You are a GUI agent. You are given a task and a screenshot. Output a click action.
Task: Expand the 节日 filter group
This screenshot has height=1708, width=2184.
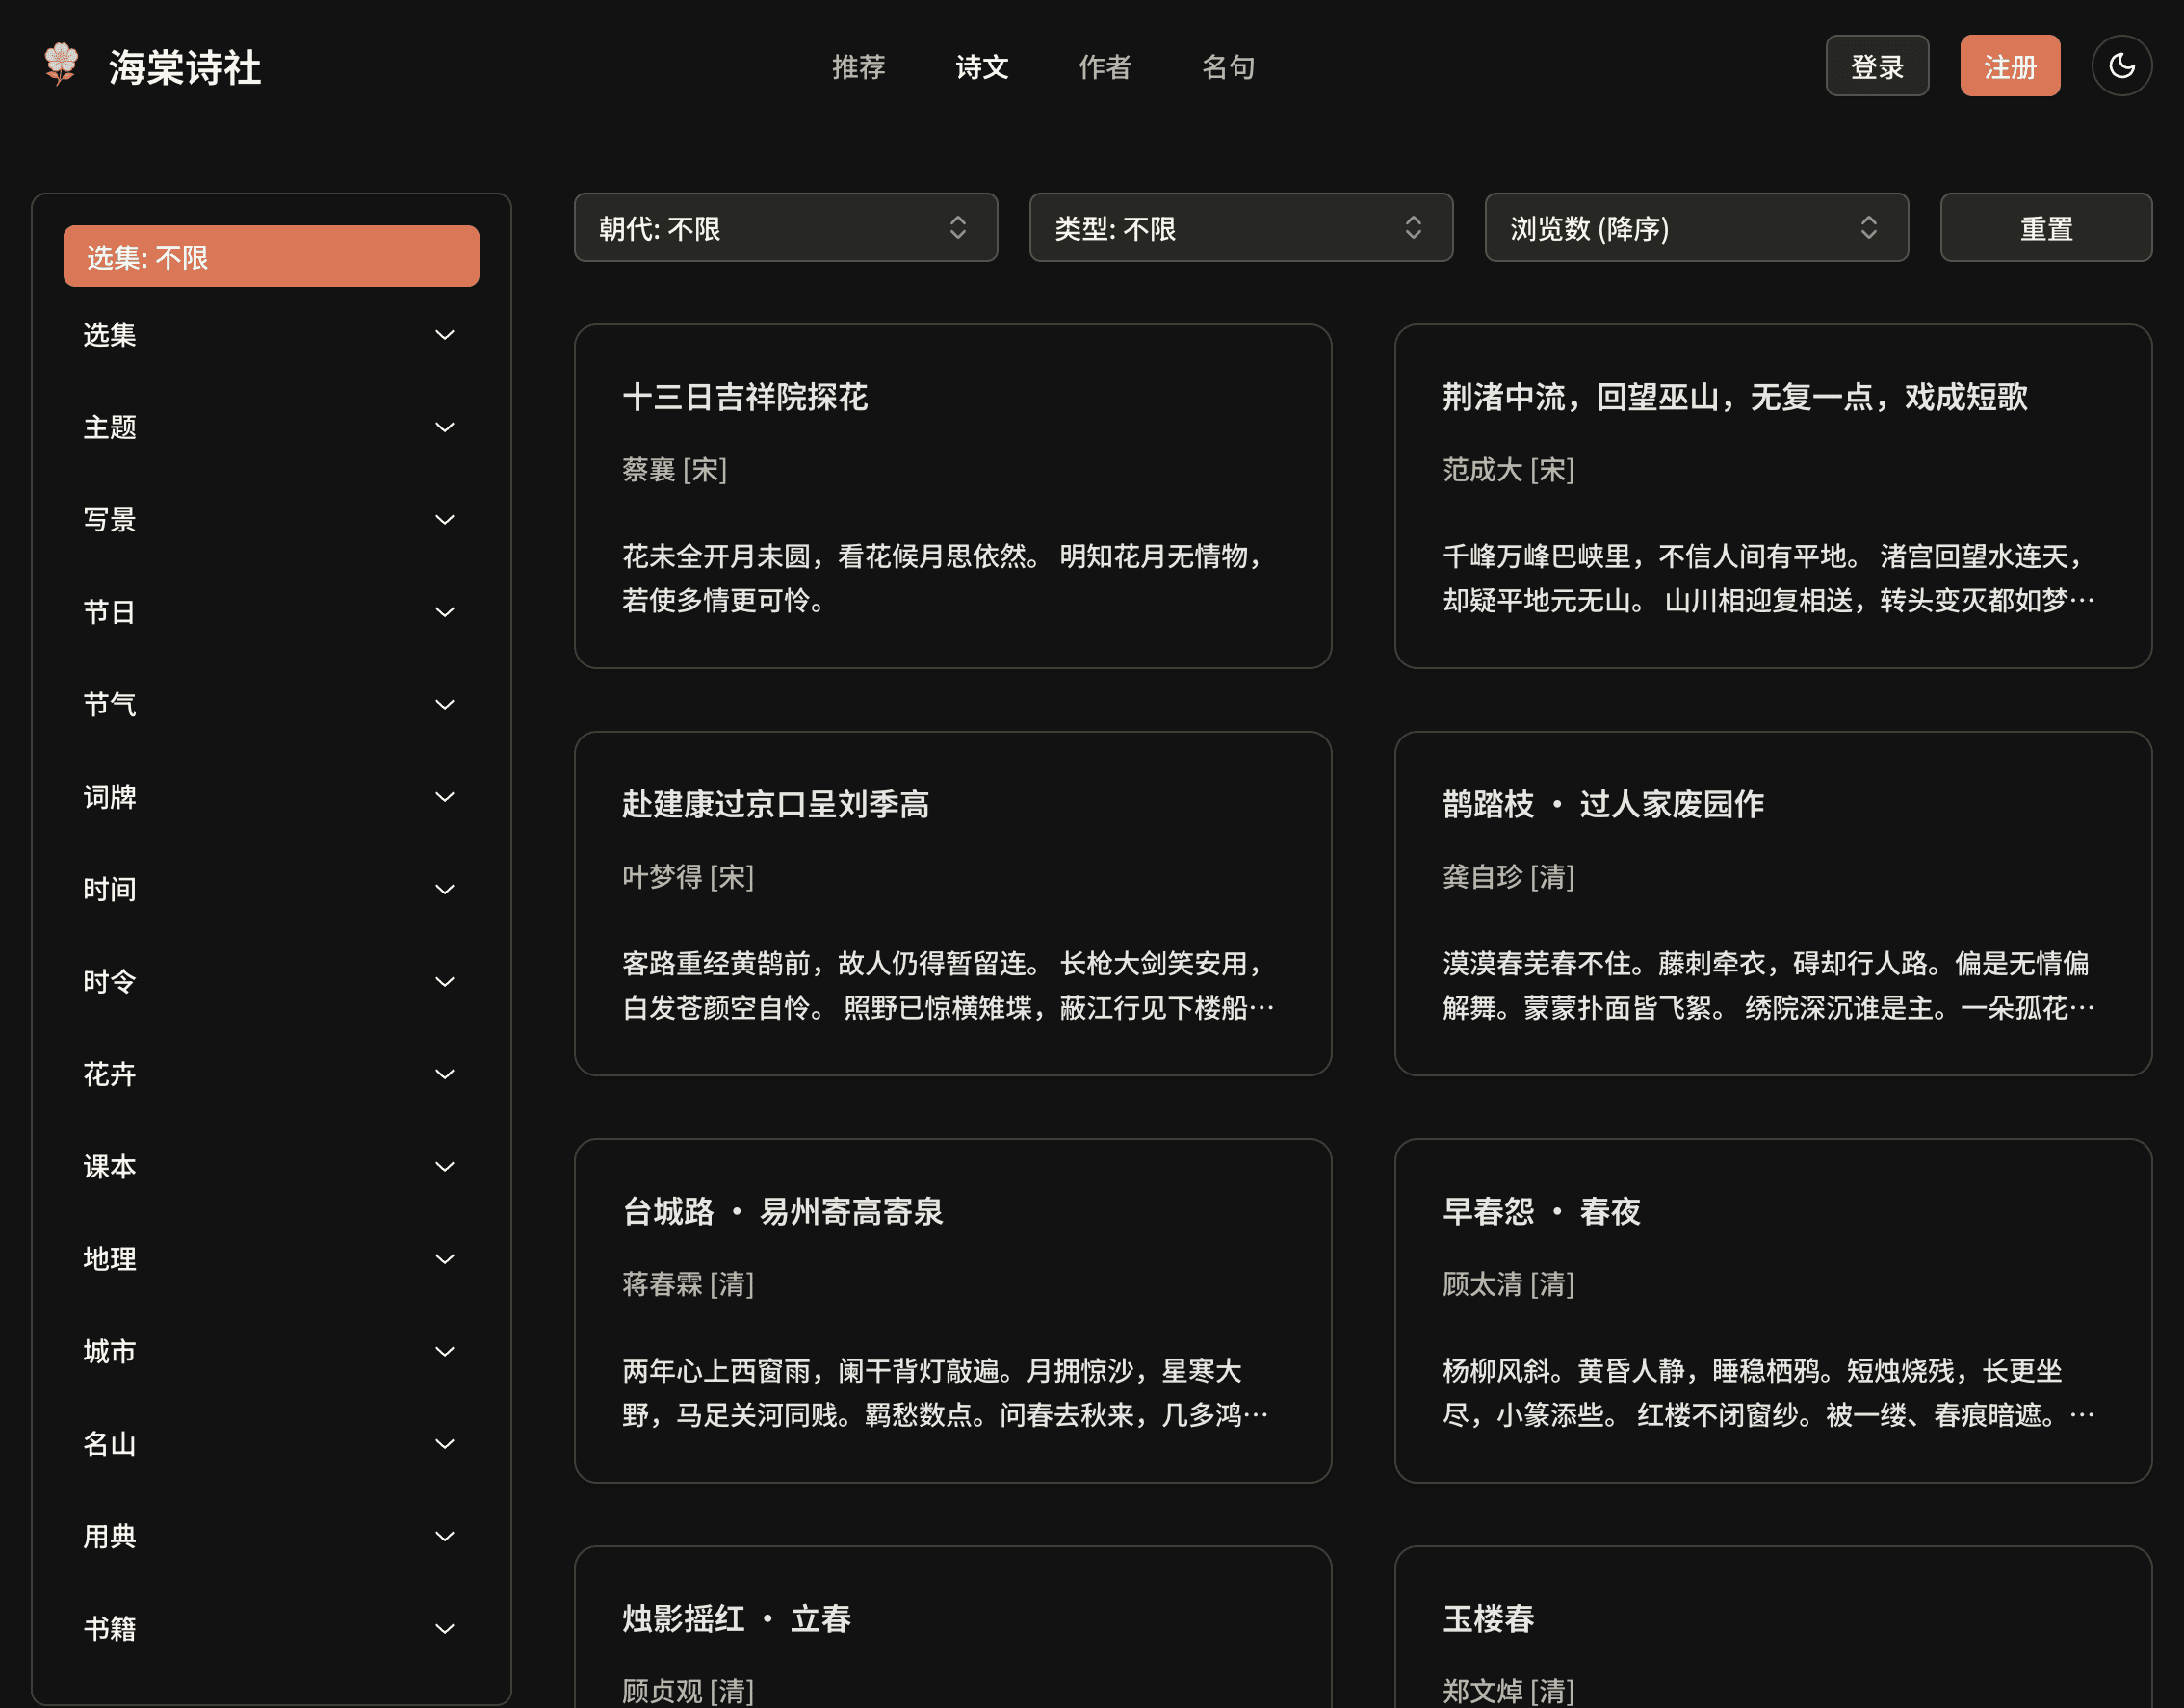270,611
